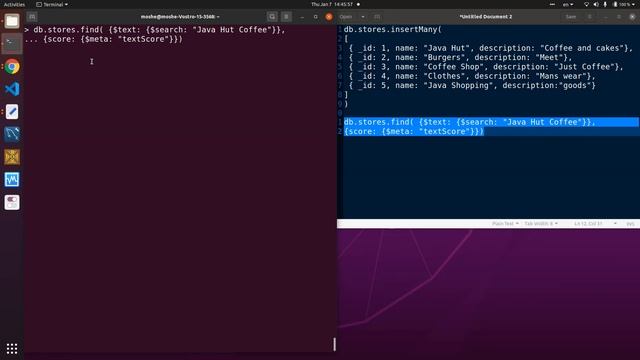640x360 pixels.
Task: Click db.stores.find command in terminal
Action: (x=159, y=30)
